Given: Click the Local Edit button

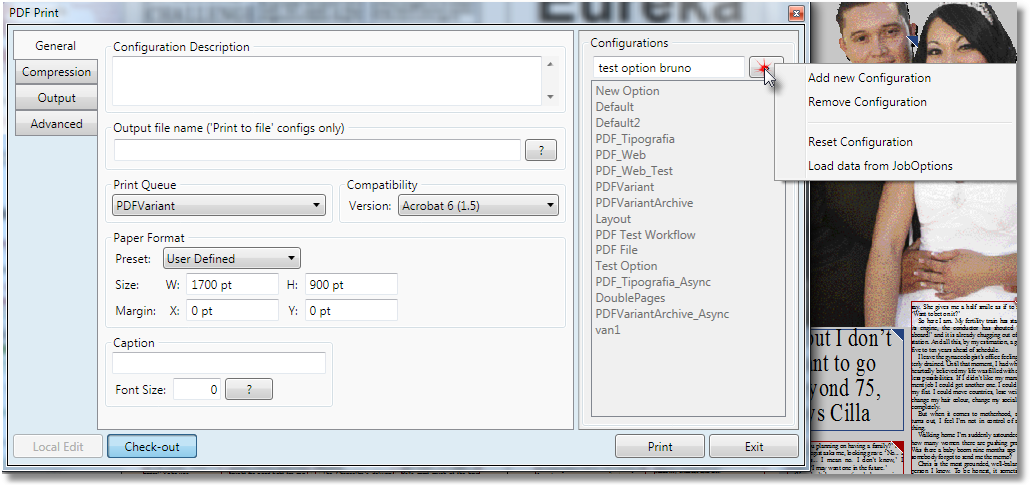Looking at the screenshot, I should click(58, 447).
